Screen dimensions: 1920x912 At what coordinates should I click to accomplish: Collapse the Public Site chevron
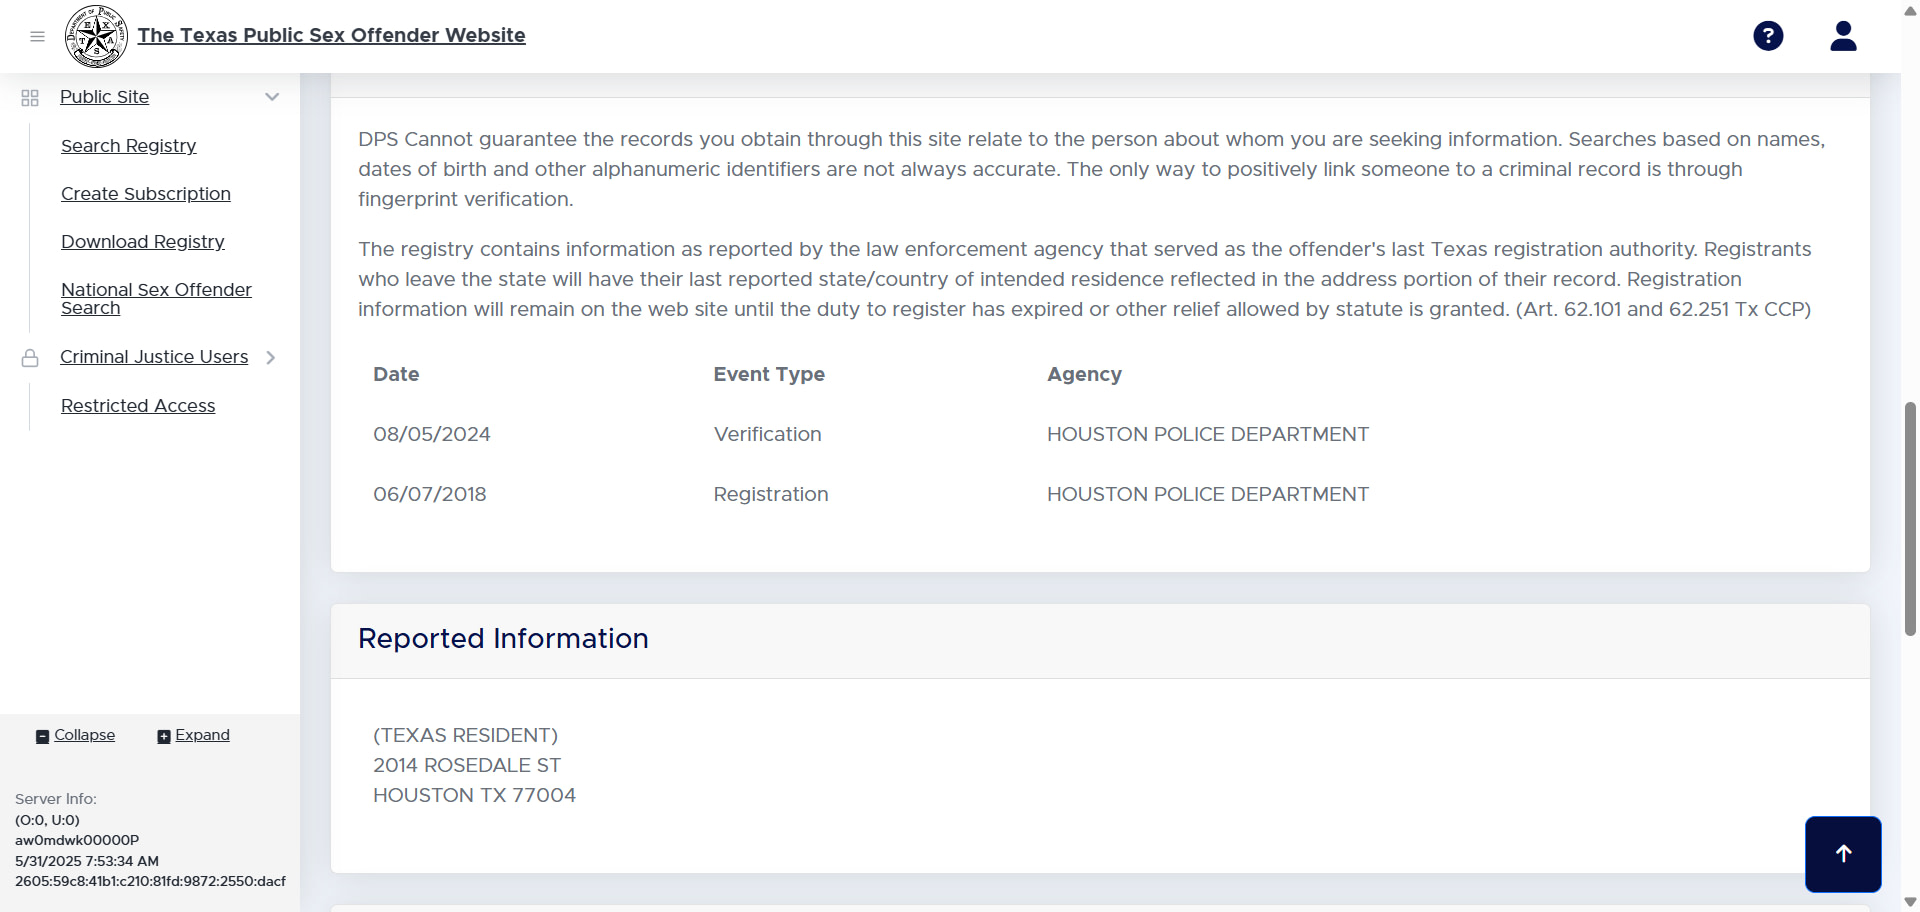(x=272, y=97)
